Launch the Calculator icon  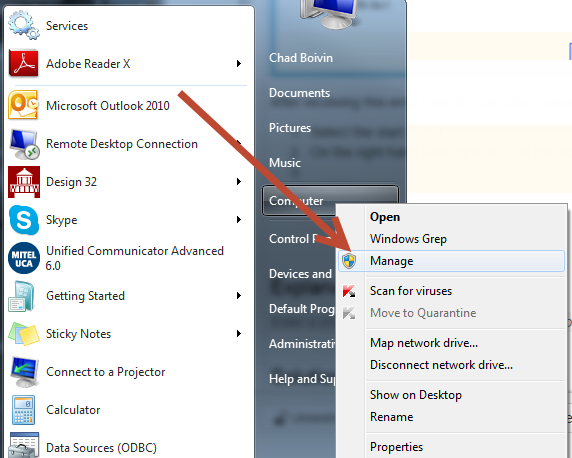click(x=24, y=410)
